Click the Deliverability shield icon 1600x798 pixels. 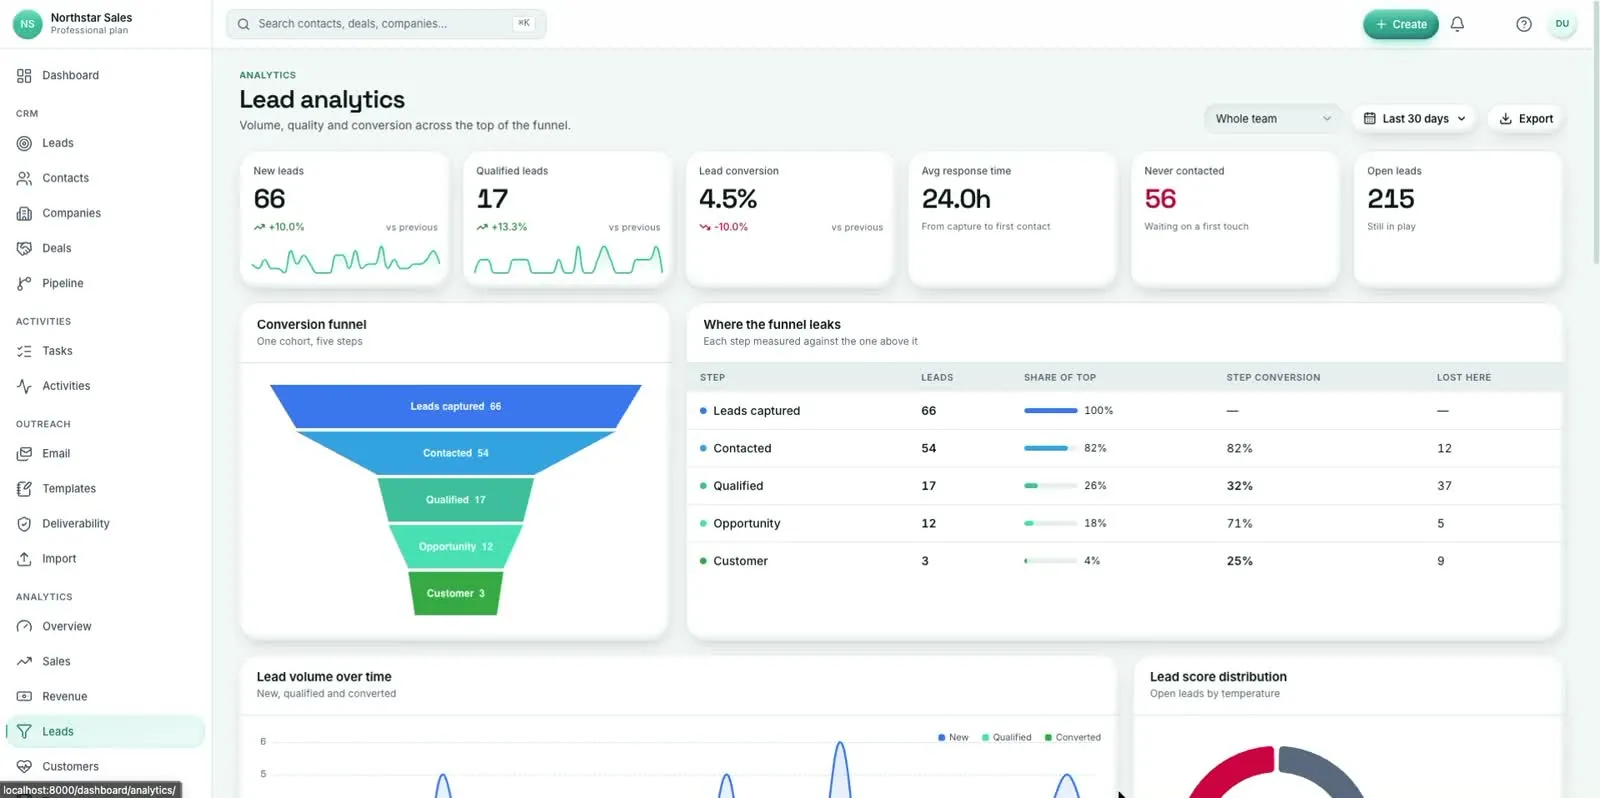pos(24,524)
